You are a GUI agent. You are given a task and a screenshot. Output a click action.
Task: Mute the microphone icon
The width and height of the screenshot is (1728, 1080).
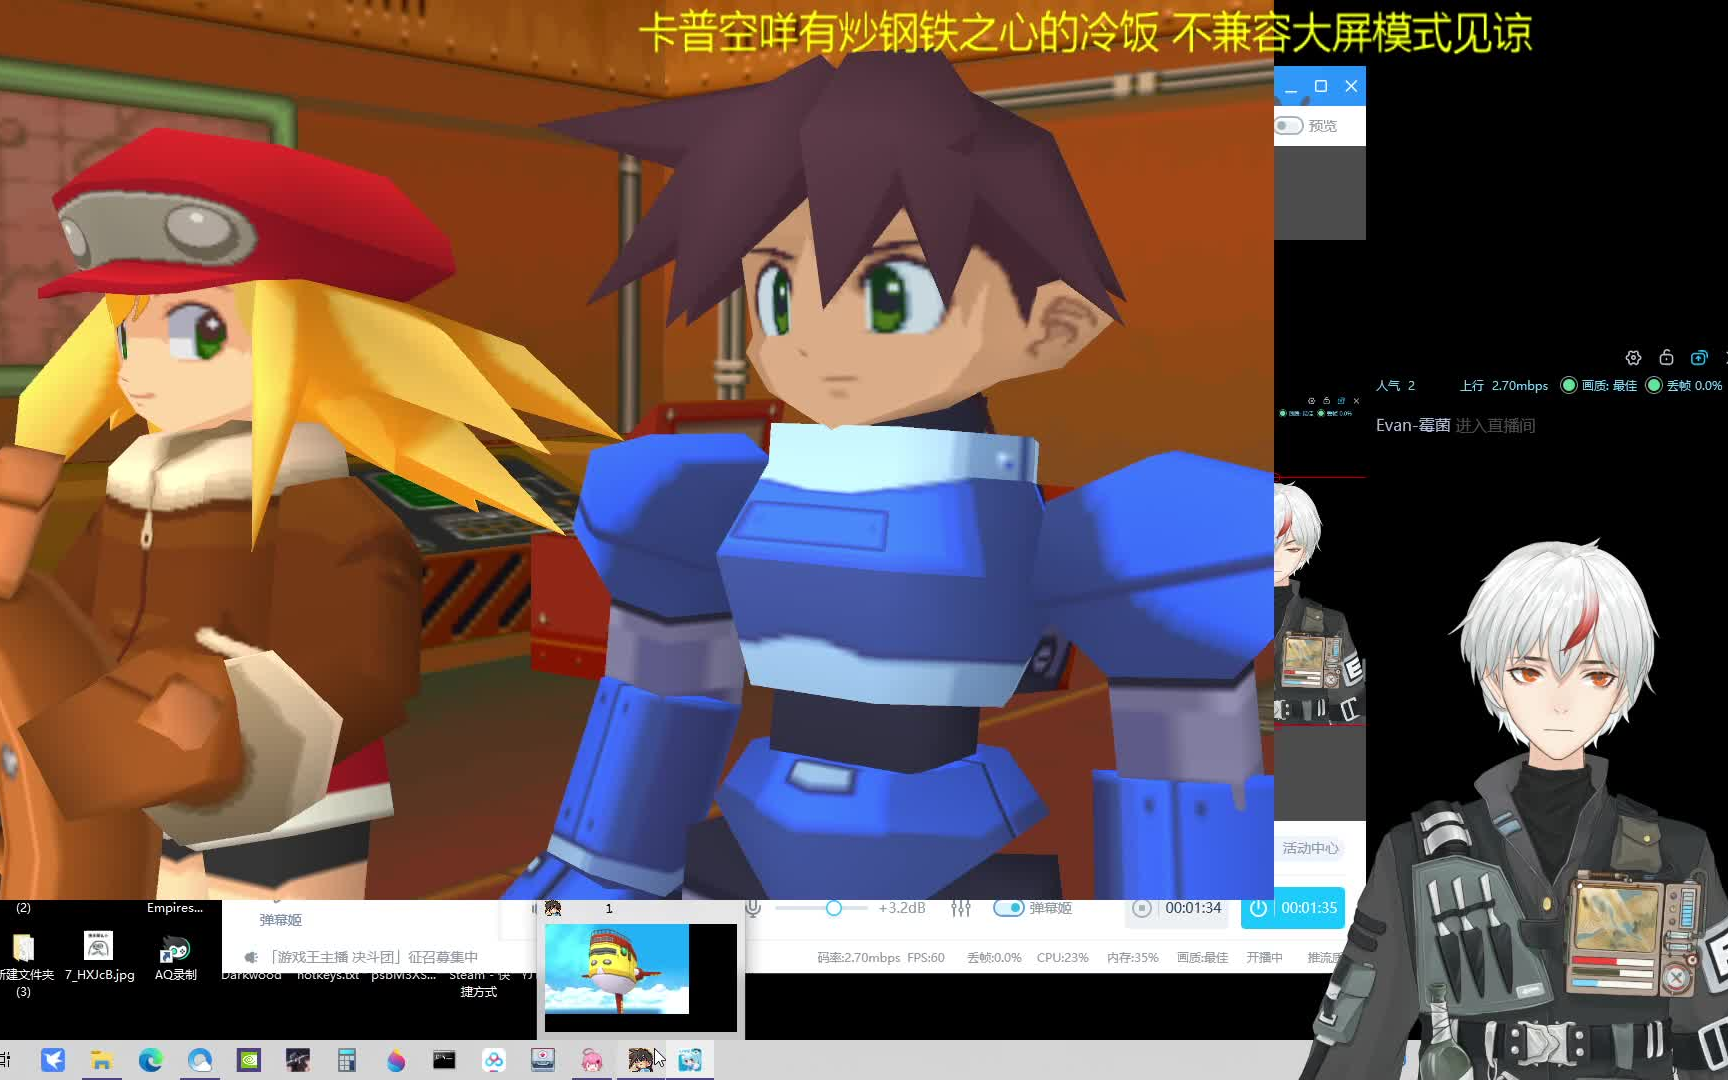click(x=753, y=908)
